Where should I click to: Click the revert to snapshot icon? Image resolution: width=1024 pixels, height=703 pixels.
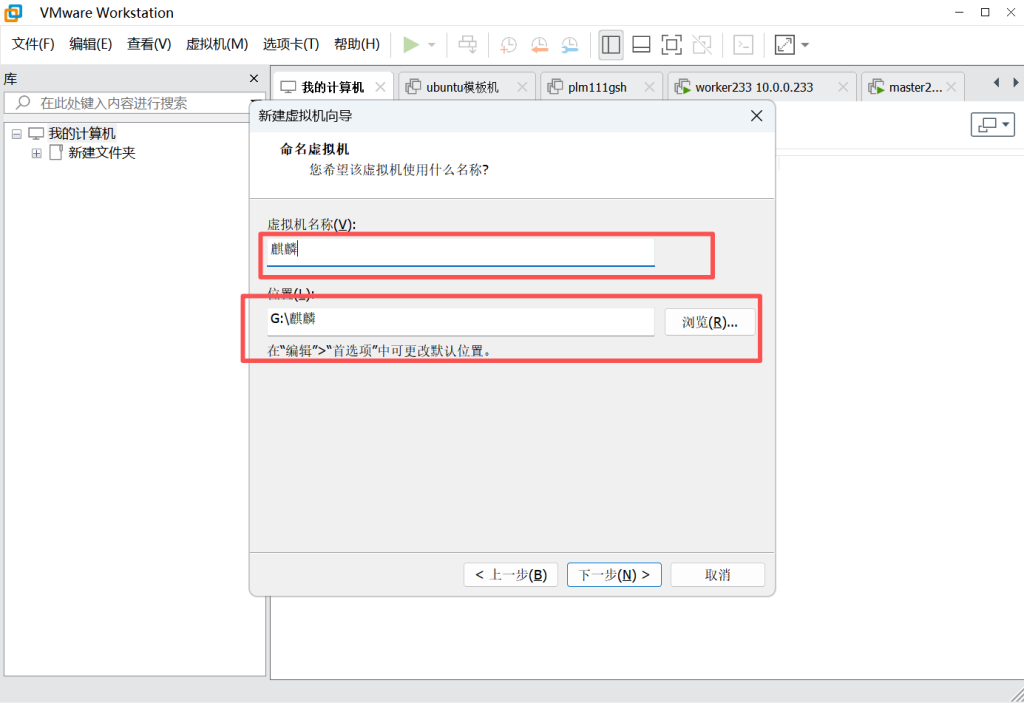(539, 45)
